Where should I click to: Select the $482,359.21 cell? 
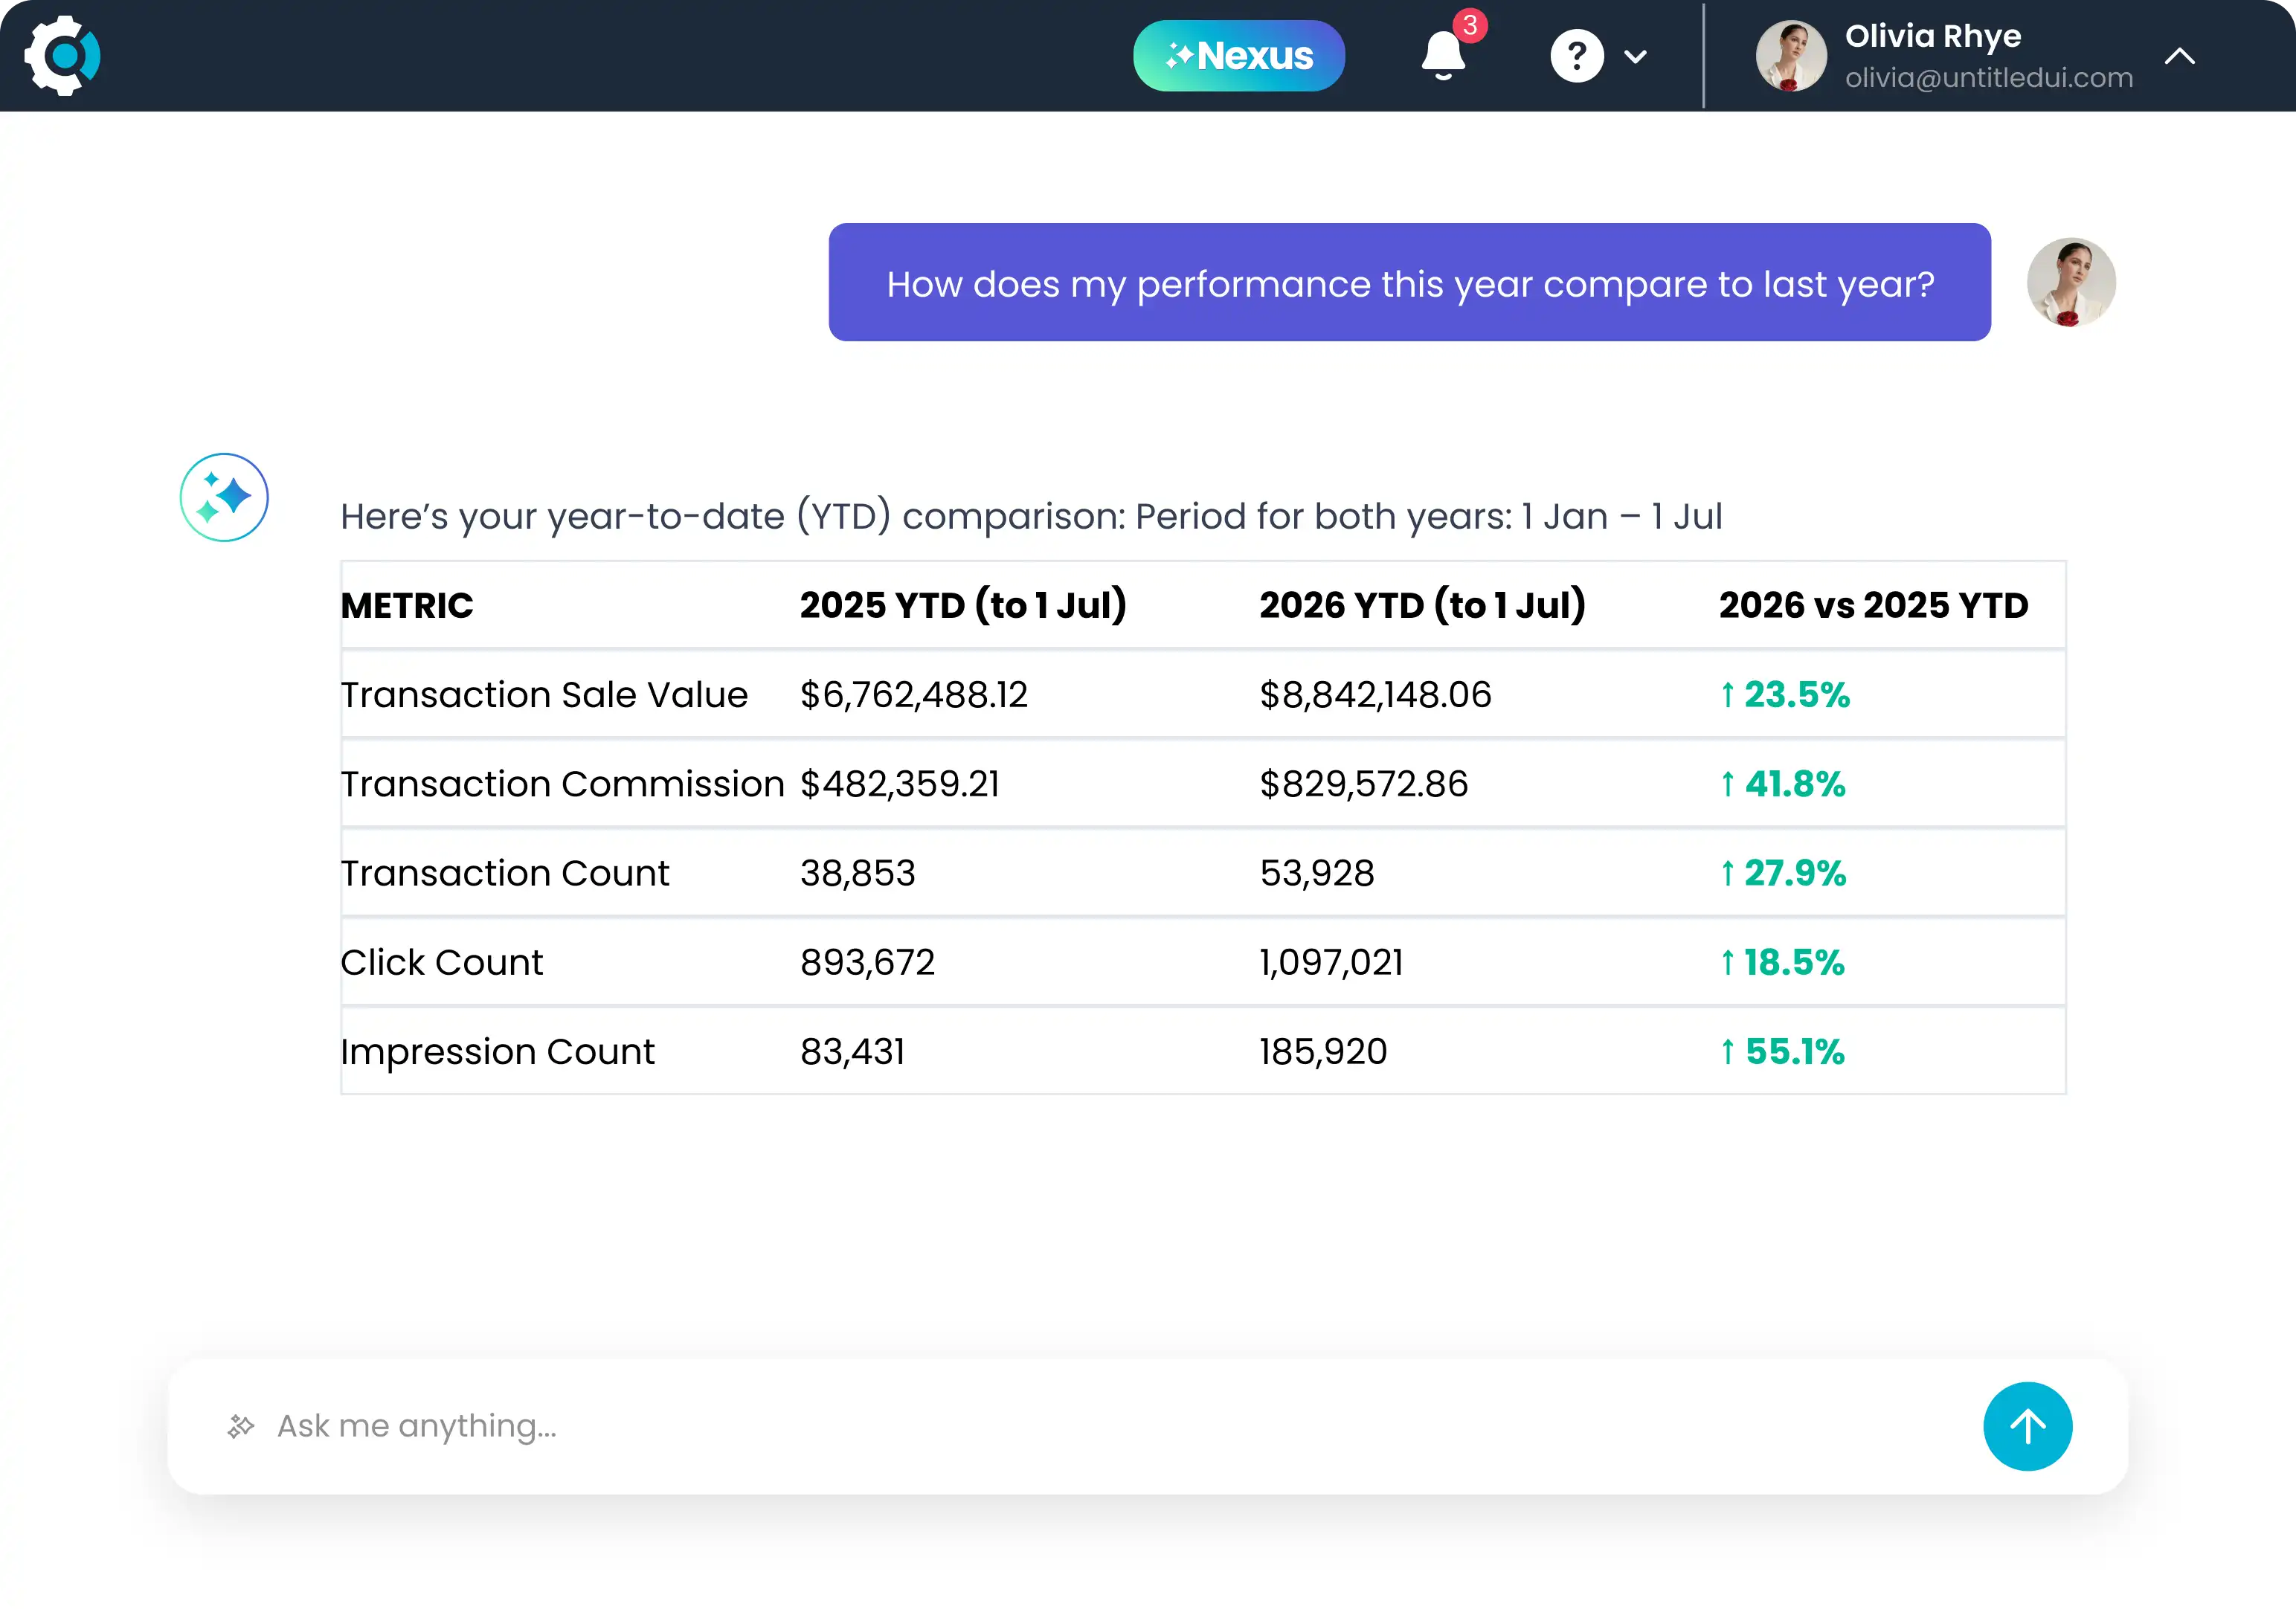(x=899, y=784)
